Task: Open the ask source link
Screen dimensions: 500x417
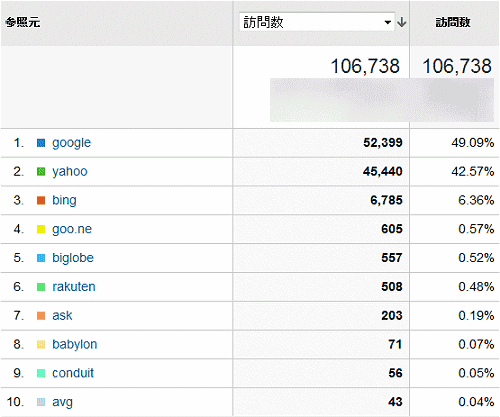Action: pyautogui.click(x=62, y=315)
